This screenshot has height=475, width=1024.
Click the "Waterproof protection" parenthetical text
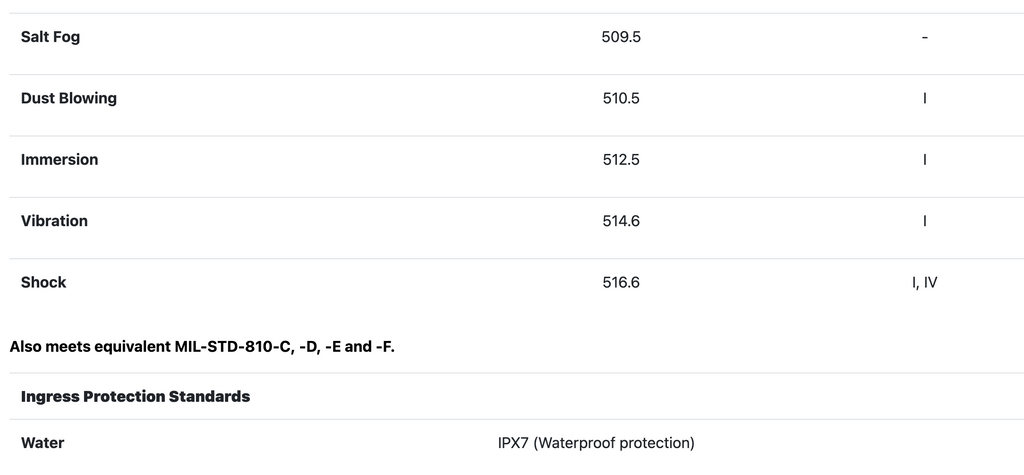614,442
